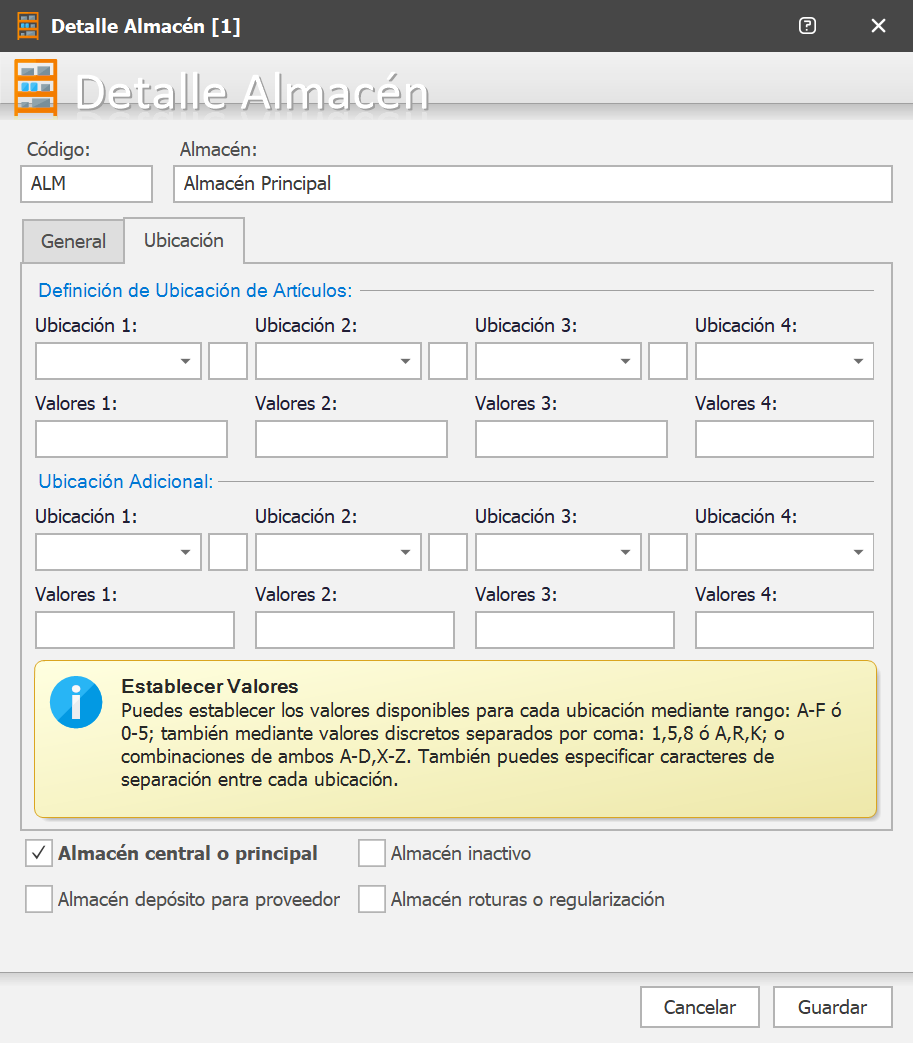Enable the Almacén inactivo checkbox

[372, 853]
